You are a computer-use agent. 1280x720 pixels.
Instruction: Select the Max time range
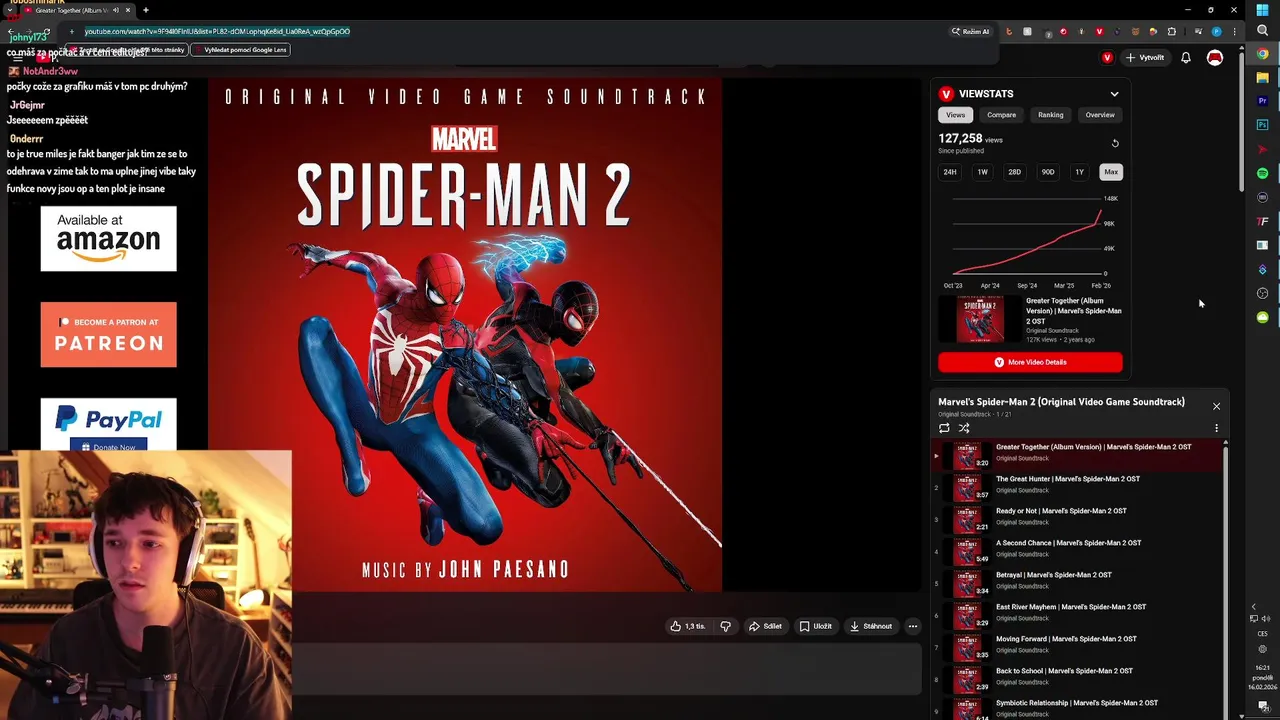click(1111, 172)
